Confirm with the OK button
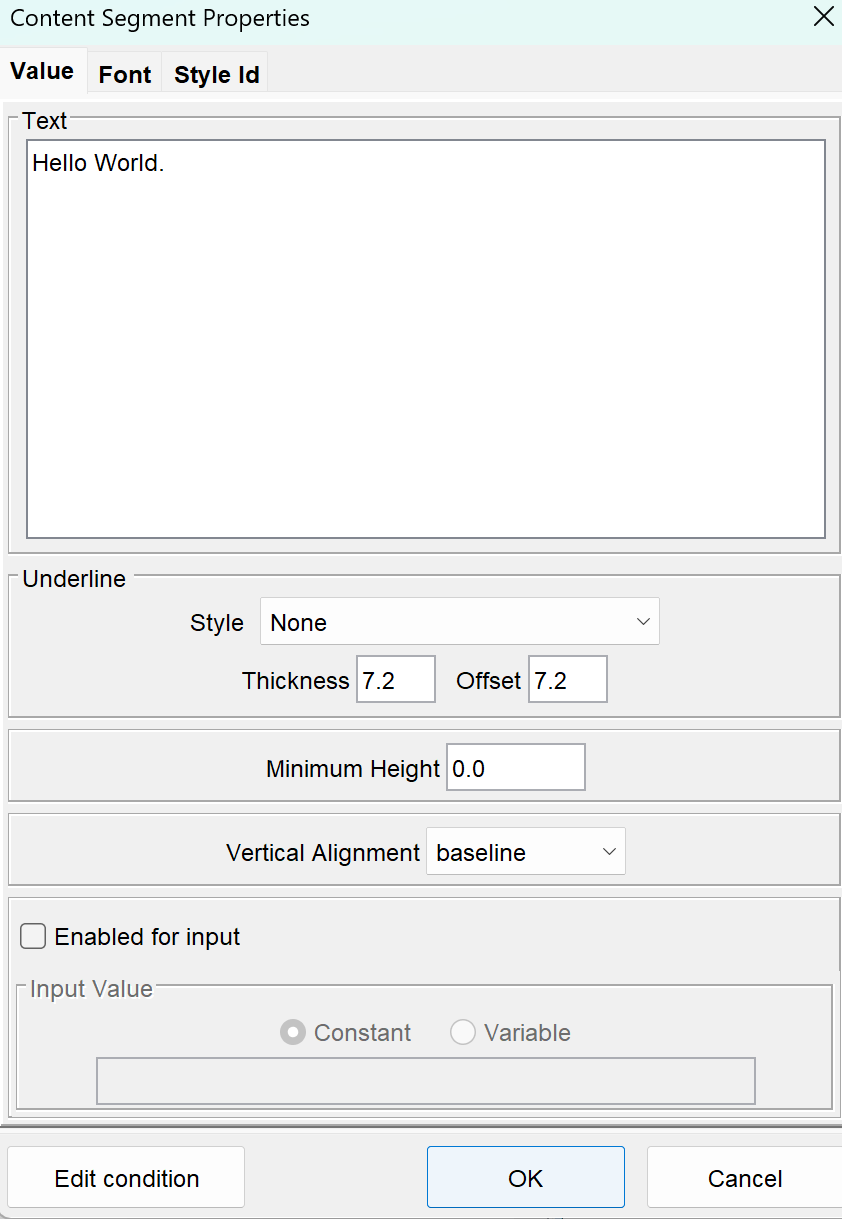Image resolution: width=842 pixels, height=1219 pixels. (x=525, y=1178)
